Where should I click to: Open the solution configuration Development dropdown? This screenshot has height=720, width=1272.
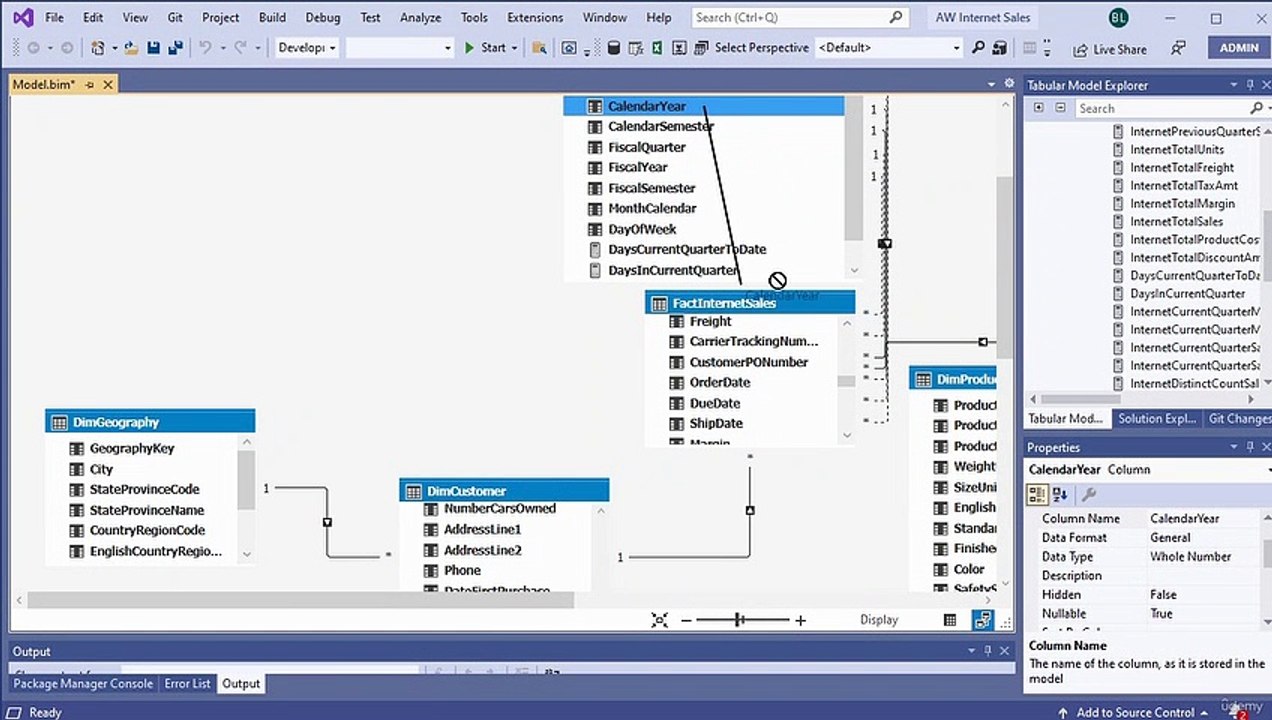click(307, 48)
